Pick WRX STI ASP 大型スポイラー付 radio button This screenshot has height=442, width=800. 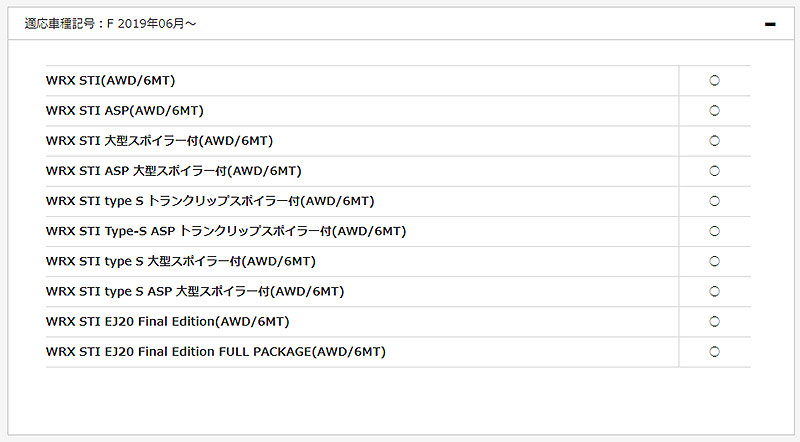(714, 171)
